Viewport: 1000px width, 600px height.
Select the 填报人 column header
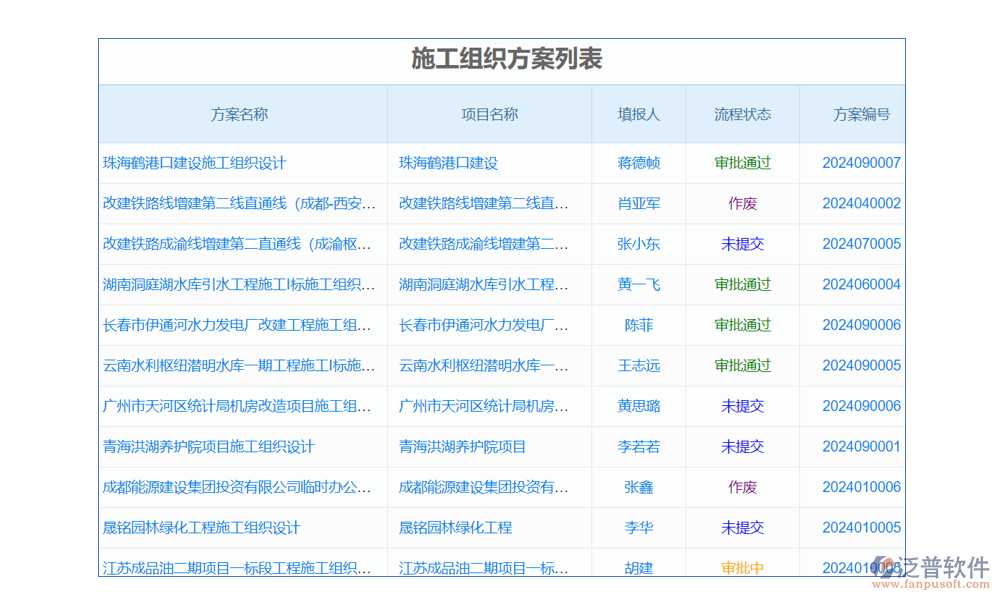638,114
